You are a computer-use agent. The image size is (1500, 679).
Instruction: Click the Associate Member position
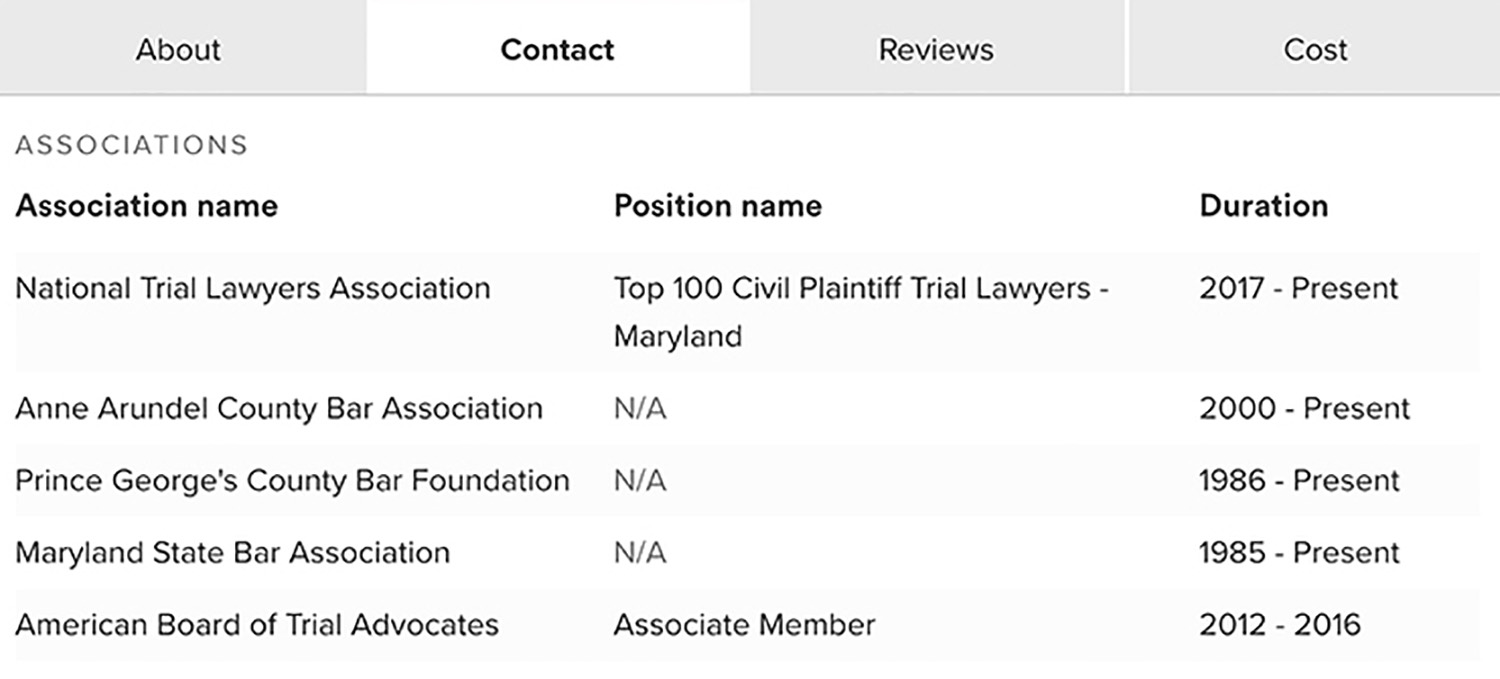744,625
